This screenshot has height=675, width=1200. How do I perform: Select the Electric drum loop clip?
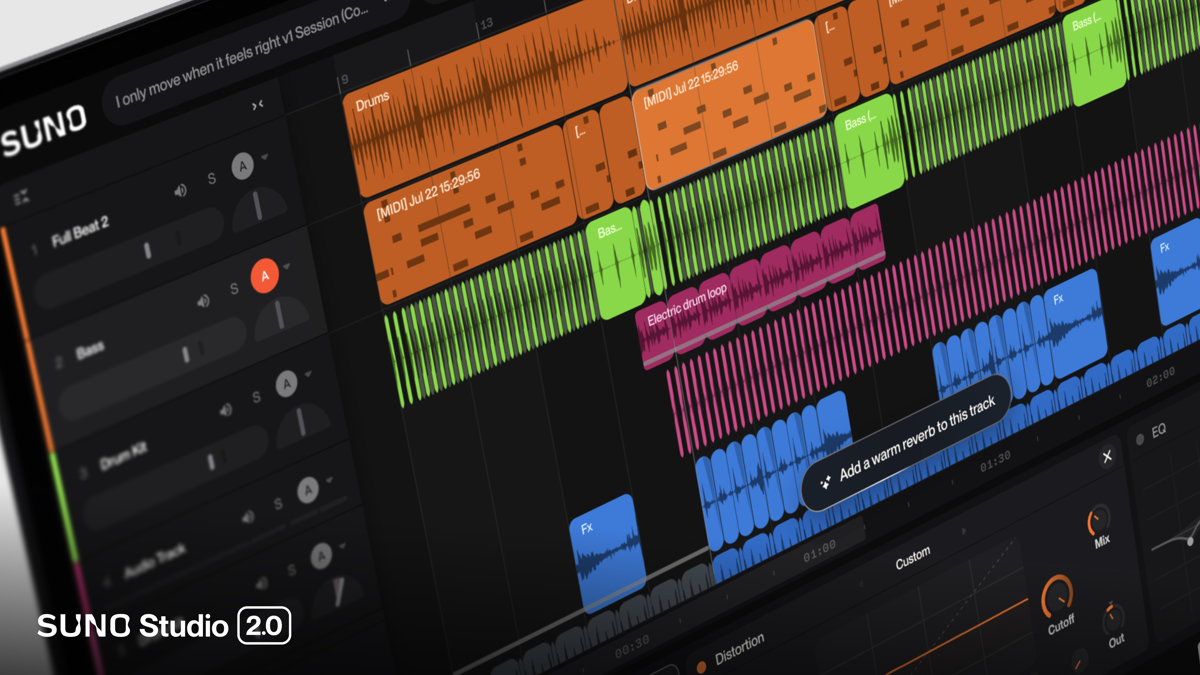point(762,286)
